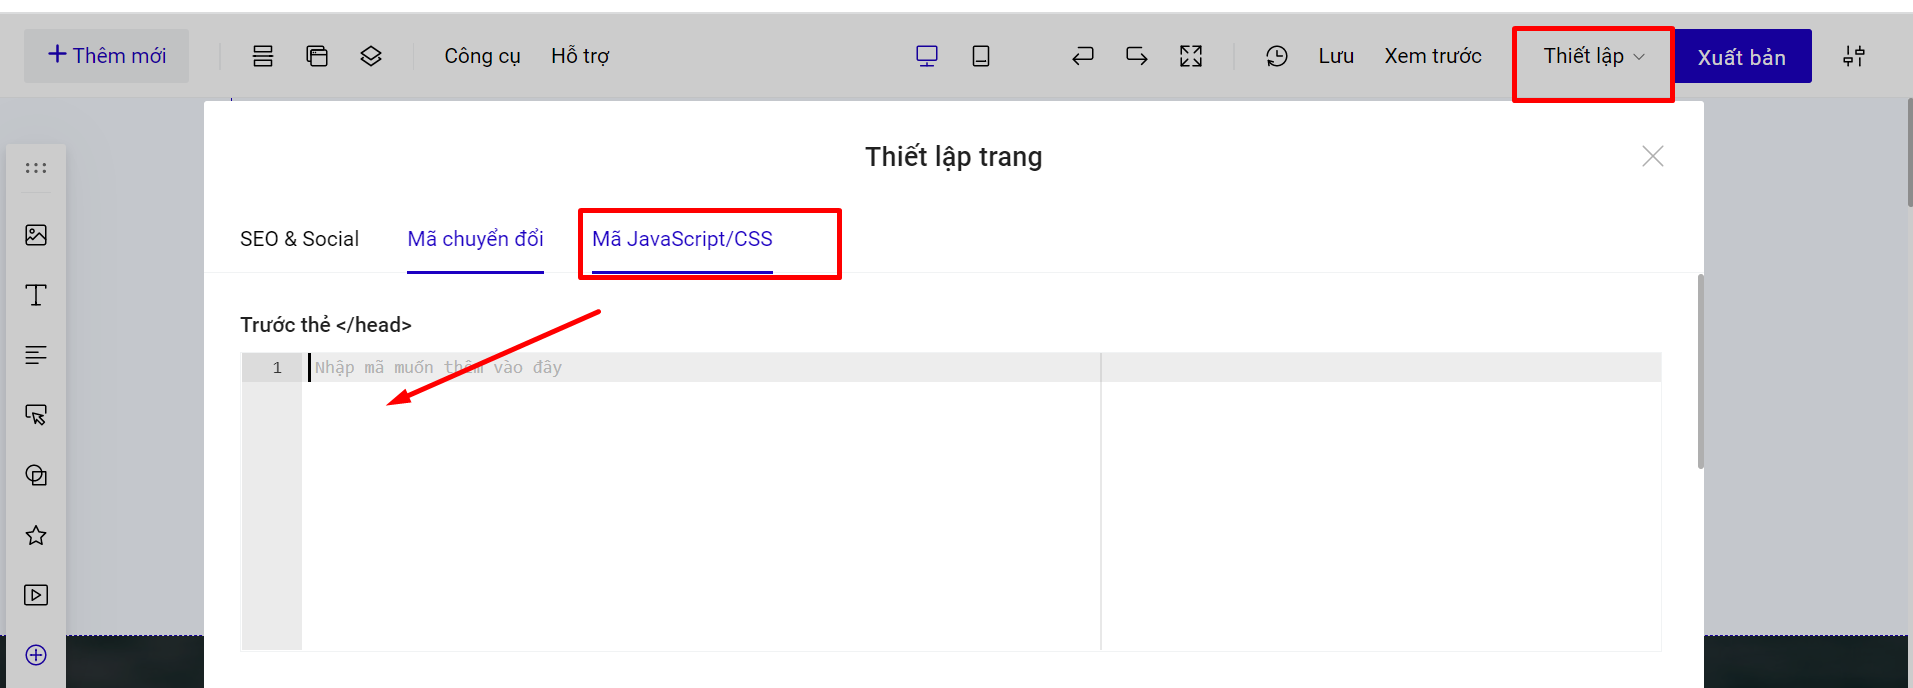1913x688 pixels.
Task: Switch to mobile view mode
Action: pos(981,56)
